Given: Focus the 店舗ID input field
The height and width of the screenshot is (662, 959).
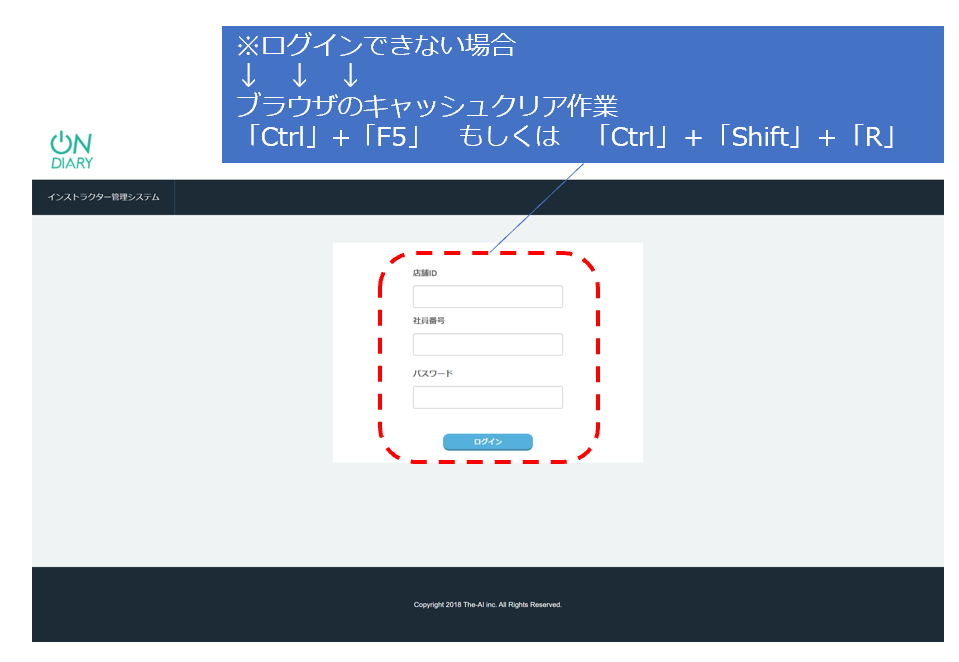Looking at the screenshot, I should coord(487,297).
